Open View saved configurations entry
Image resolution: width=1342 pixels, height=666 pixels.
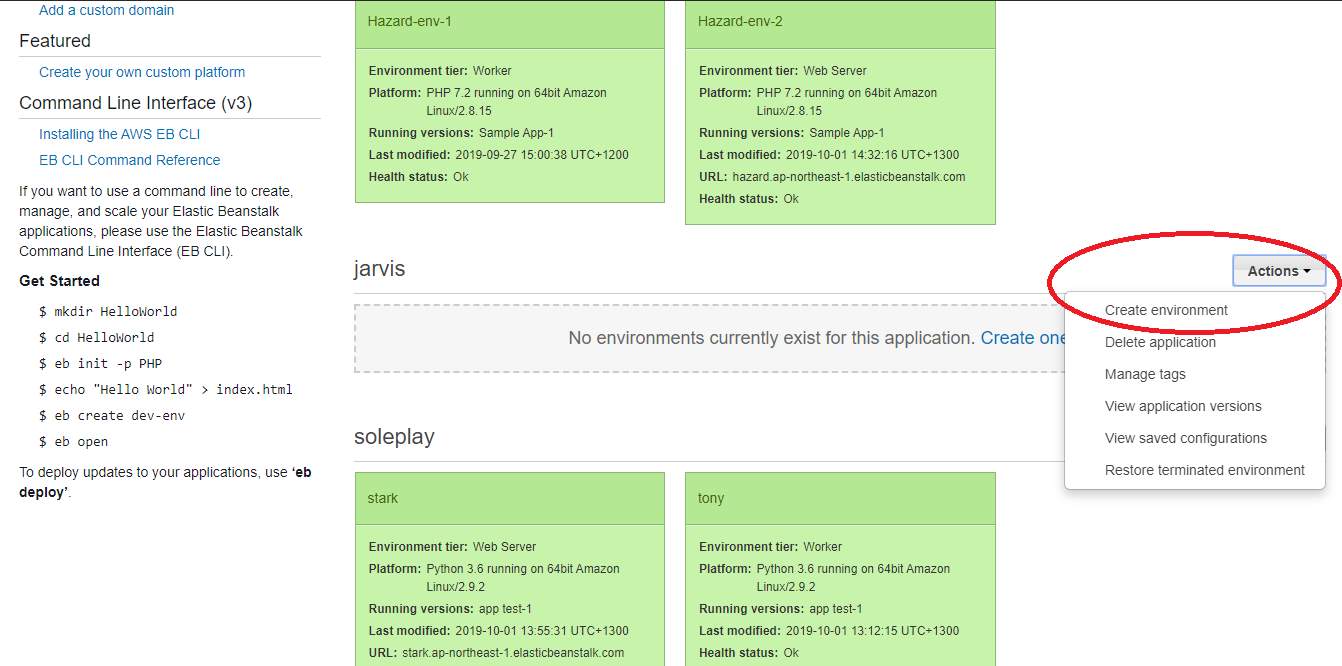click(x=1186, y=438)
